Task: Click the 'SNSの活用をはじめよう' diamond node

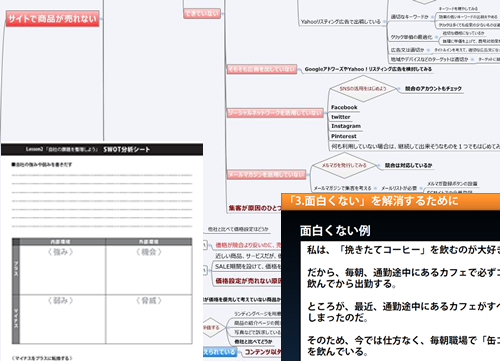Action: pyautogui.click(x=363, y=89)
